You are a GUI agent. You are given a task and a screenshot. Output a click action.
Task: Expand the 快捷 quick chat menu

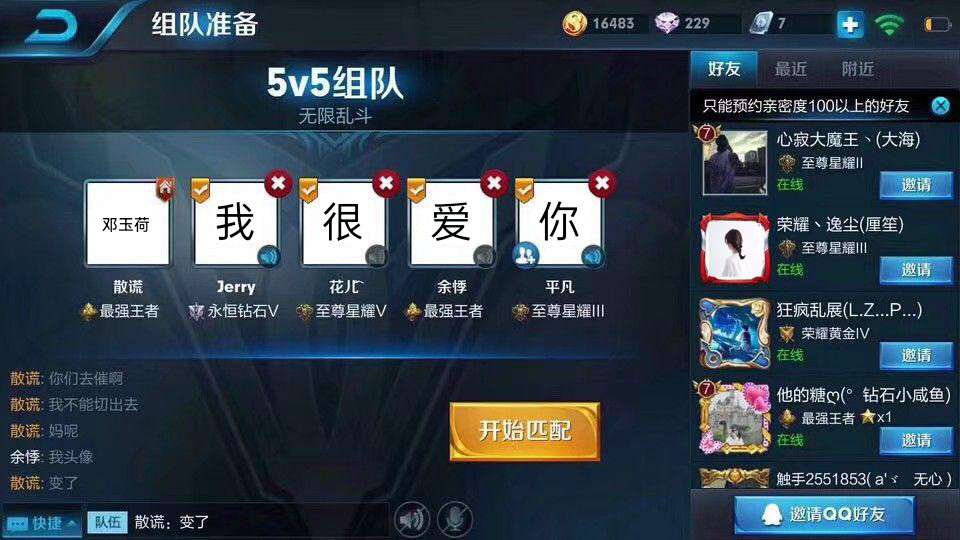coord(42,523)
